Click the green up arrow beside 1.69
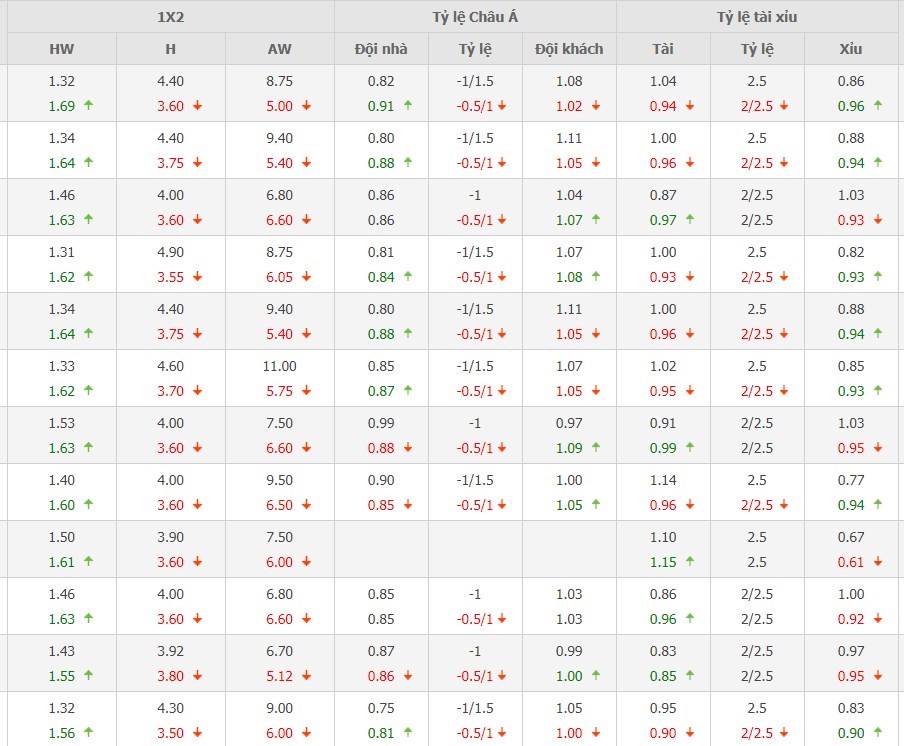Viewport: 904px width, 746px height. (88, 105)
